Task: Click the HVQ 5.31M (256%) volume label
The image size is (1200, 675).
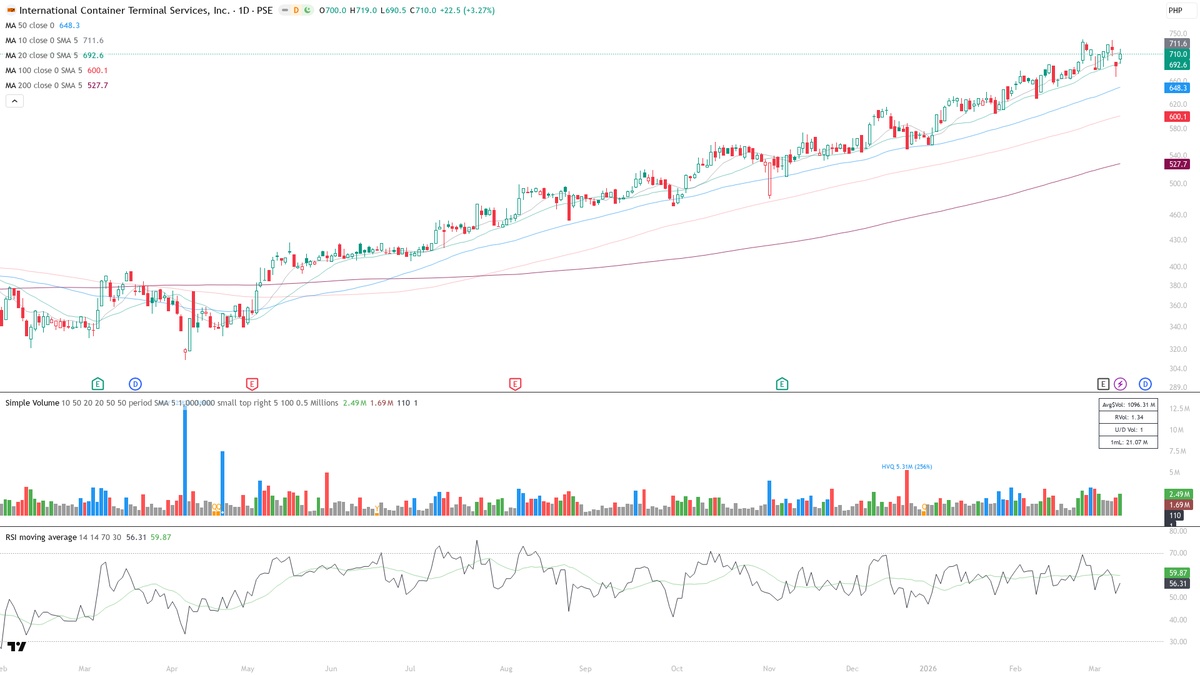Action: click(x=906, y=466)
